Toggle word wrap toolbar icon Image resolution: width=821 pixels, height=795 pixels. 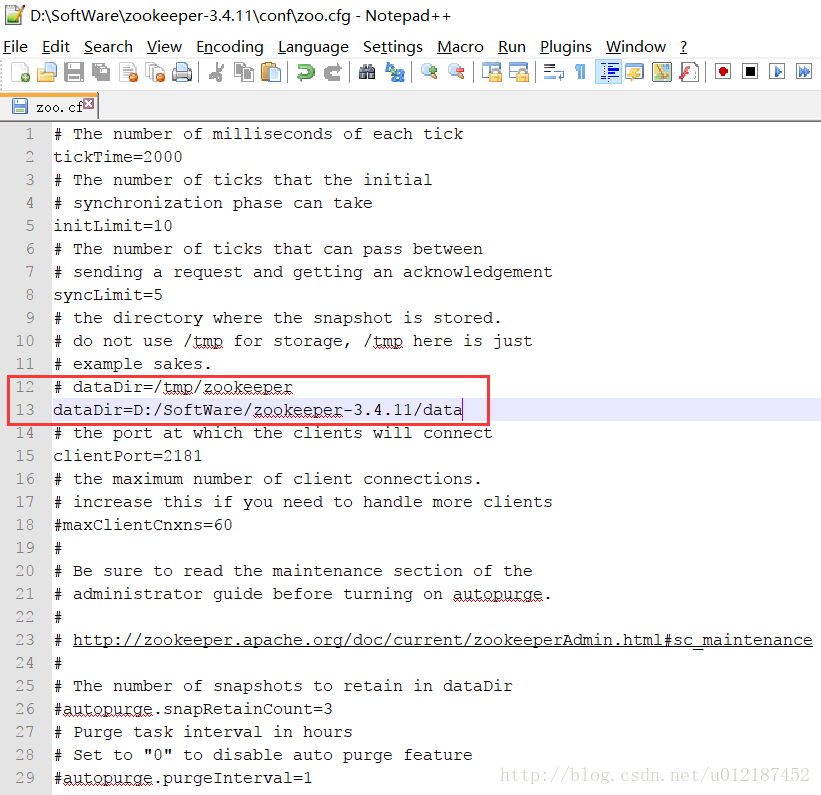tap(553, 72)
